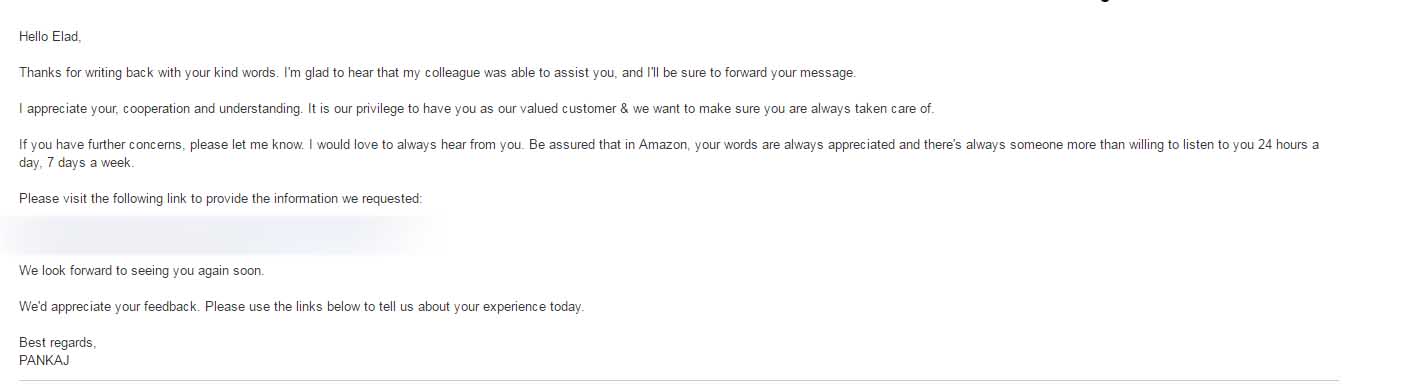Click the phrase "24 hours a" at the line end
1403x386 pixels.
pos(1289,145)
